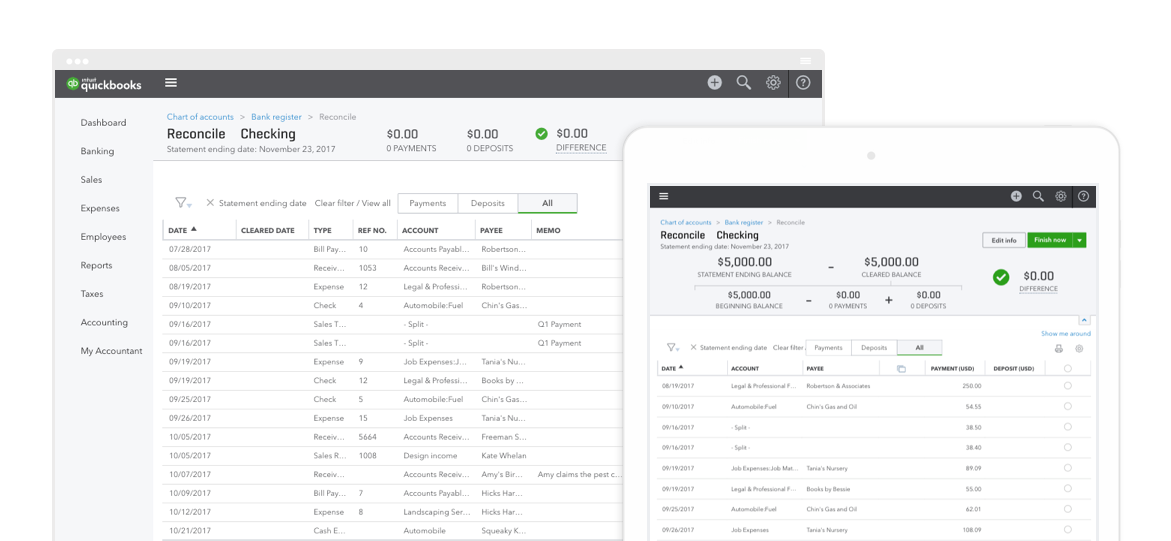
Task: Click the print icon above the tablet table
Action: point(1058,348)
